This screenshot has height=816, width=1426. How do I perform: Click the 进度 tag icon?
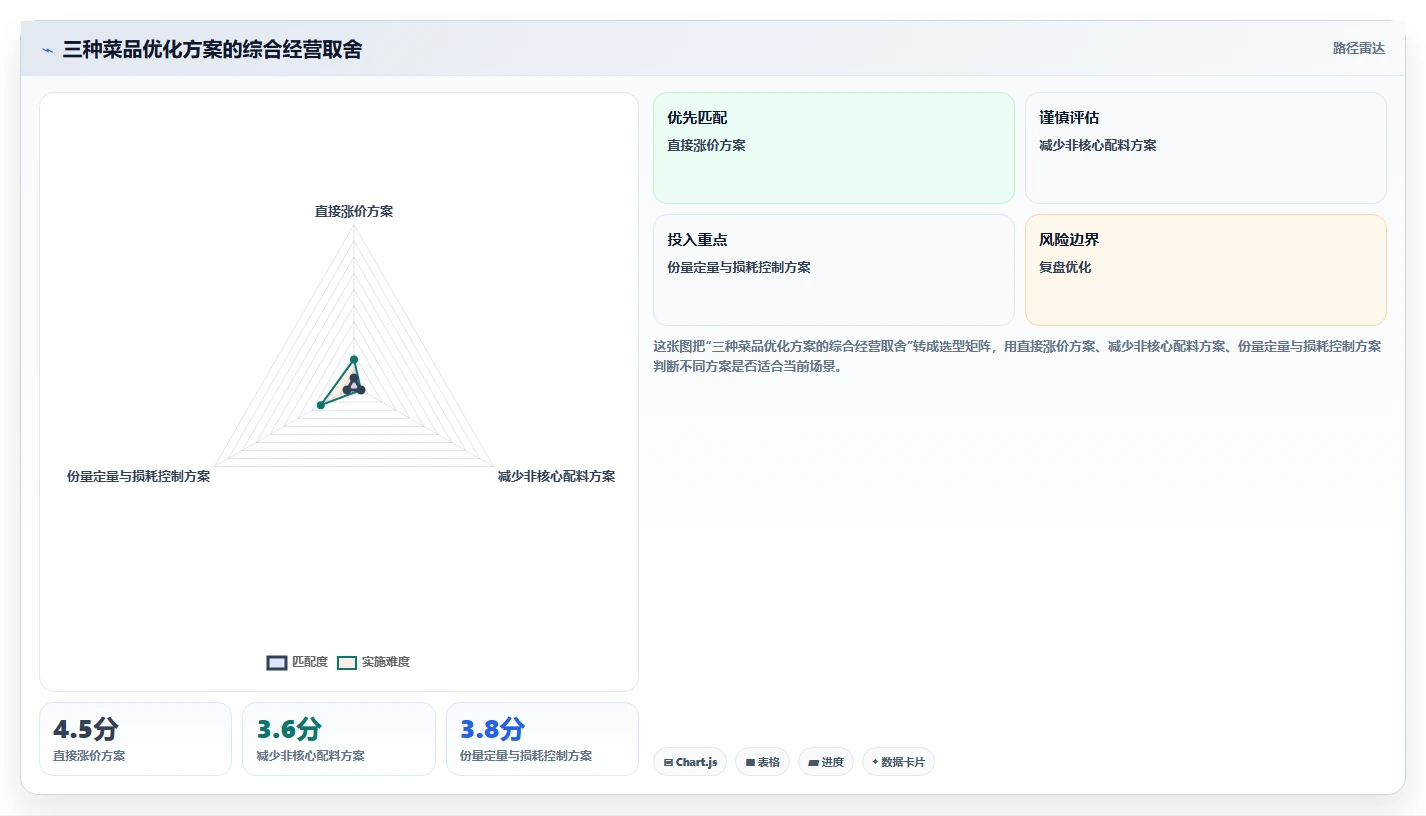pos(813,762)
